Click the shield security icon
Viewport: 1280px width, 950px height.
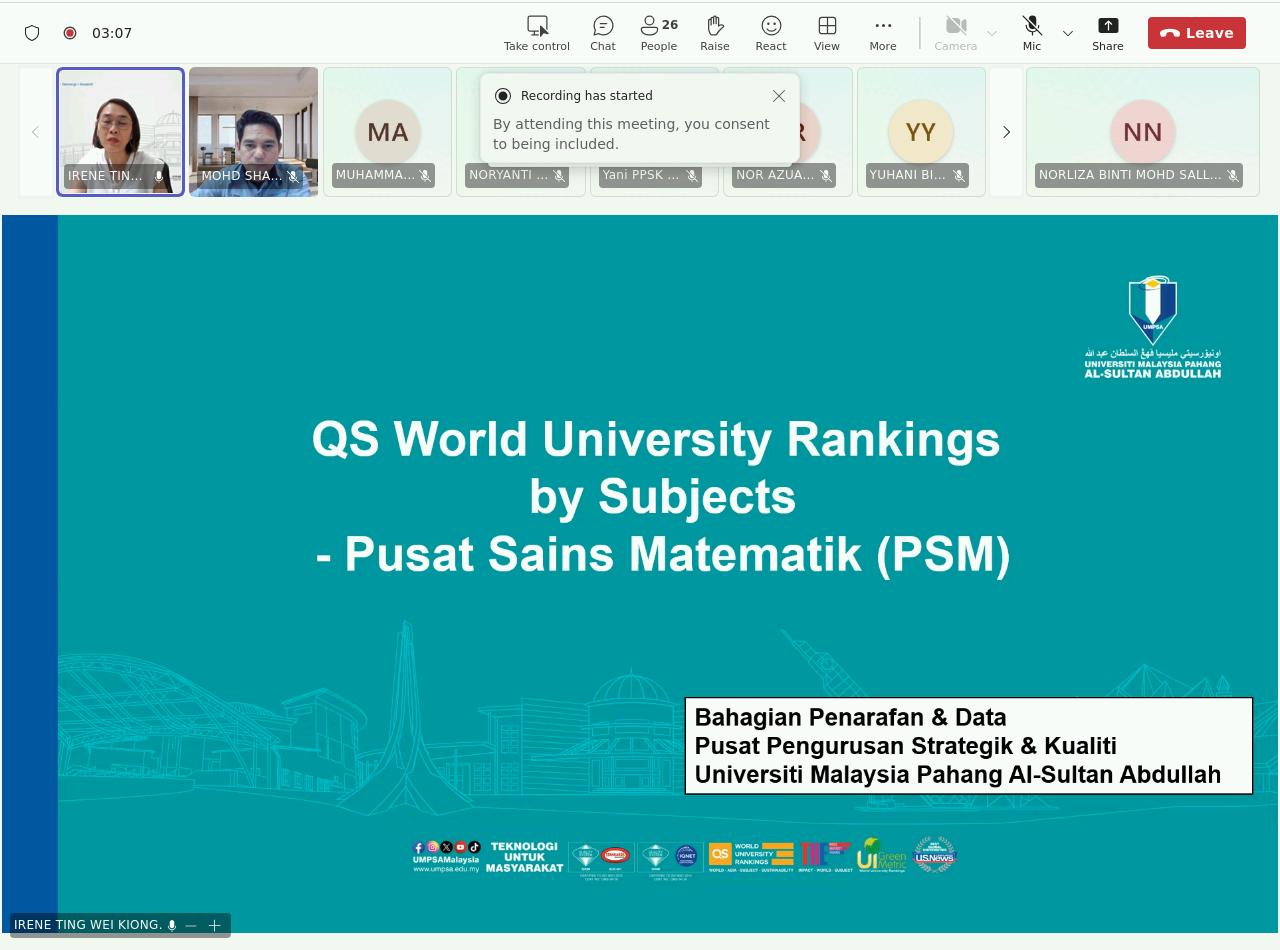click(32, 33)
